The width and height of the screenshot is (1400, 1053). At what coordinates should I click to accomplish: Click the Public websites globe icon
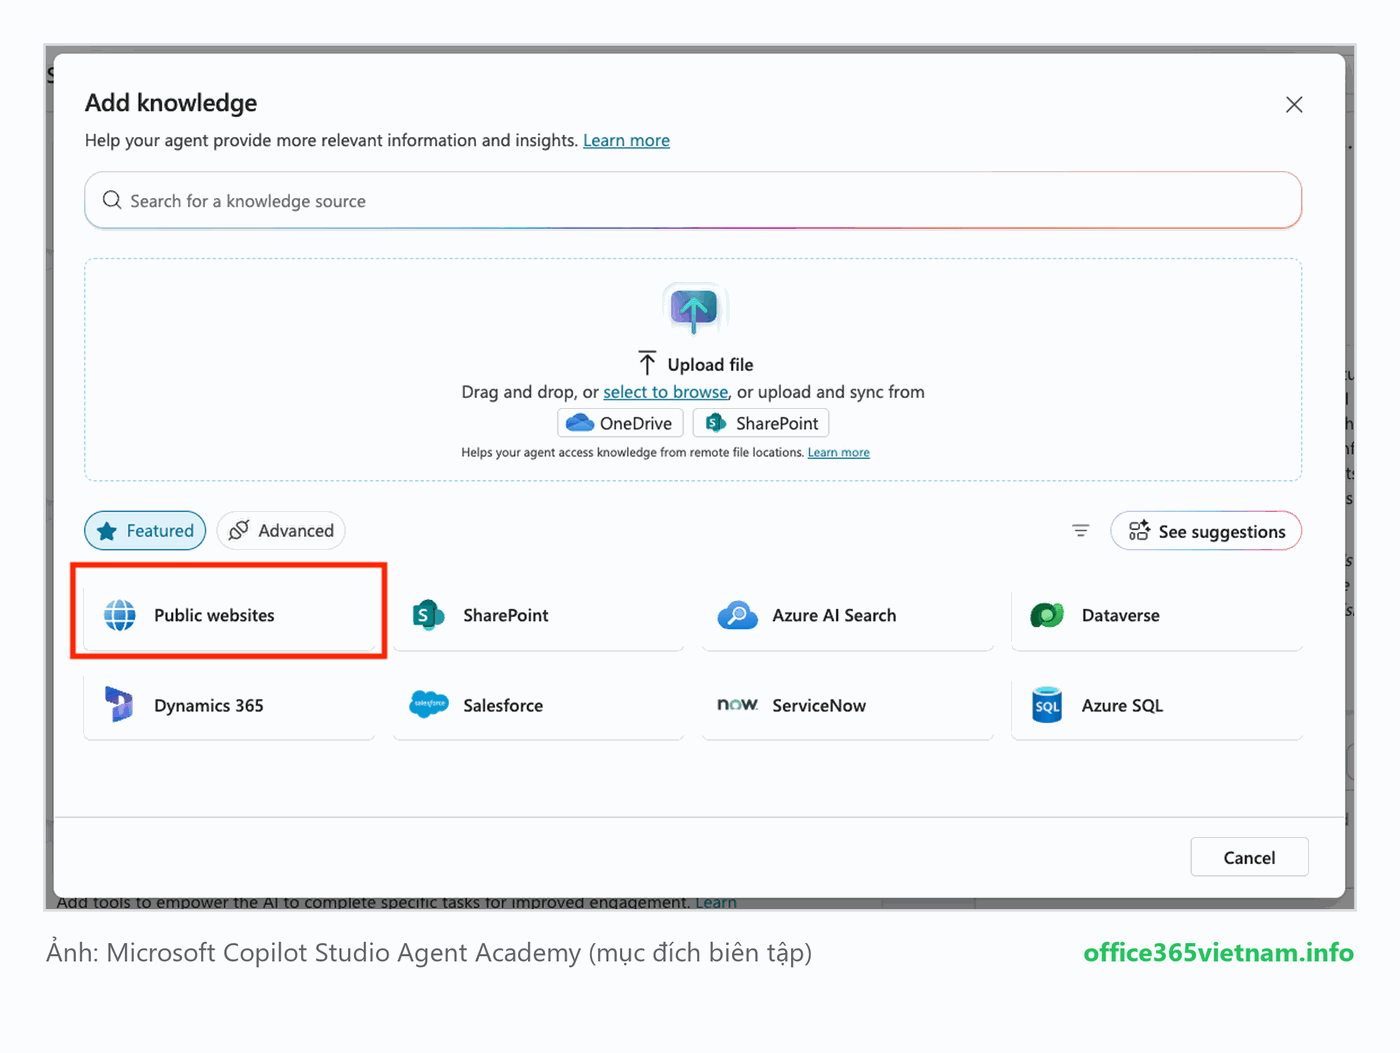tap(120, 615)
